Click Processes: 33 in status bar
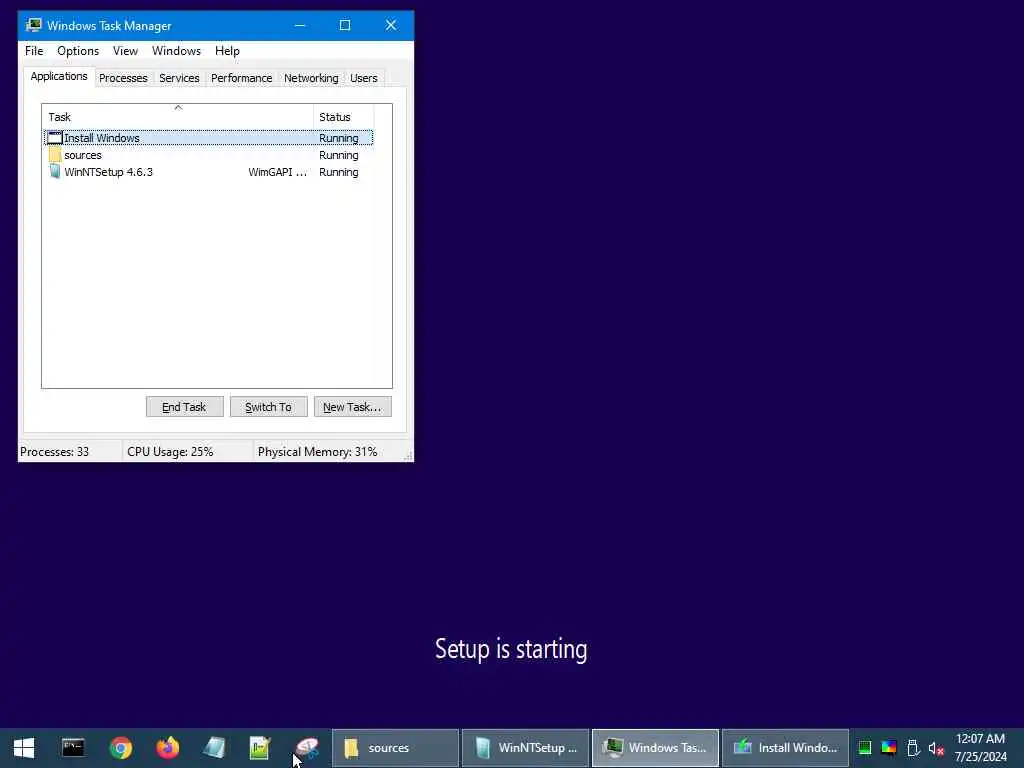The width and height of the screenshot is (1024, 768). pyautogui.click(x=54, y=452)
